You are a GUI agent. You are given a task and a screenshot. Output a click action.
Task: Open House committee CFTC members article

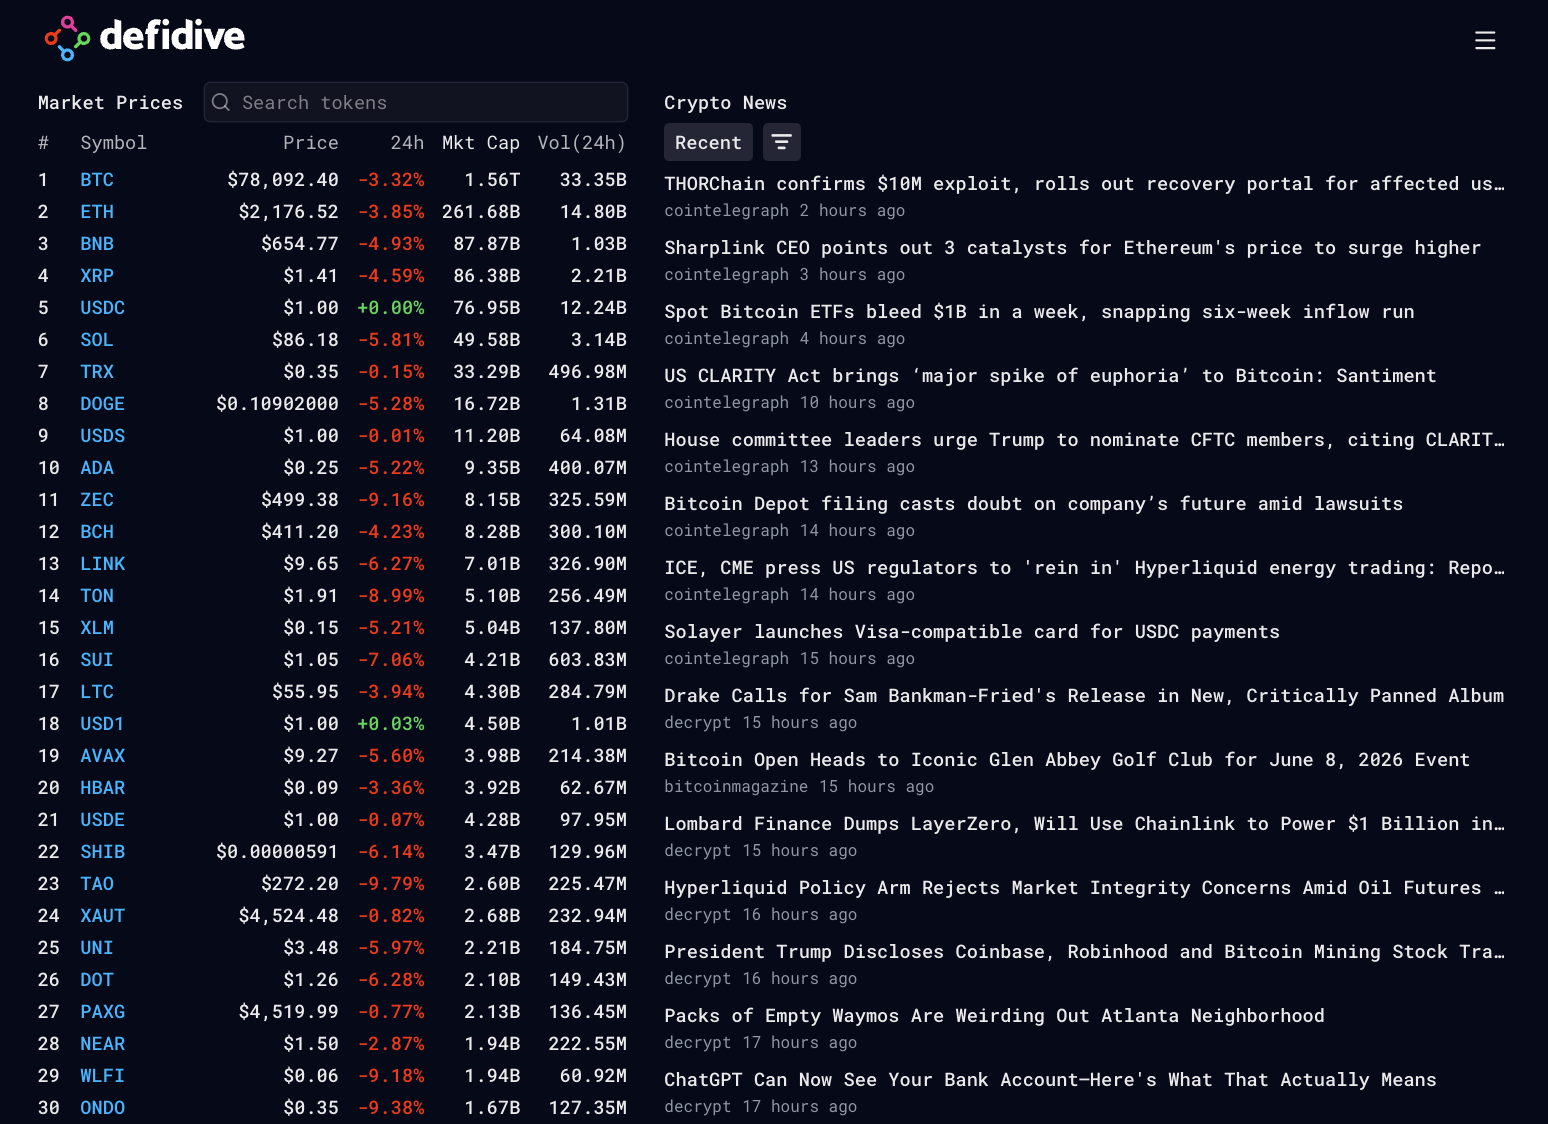coord(1084,440)
